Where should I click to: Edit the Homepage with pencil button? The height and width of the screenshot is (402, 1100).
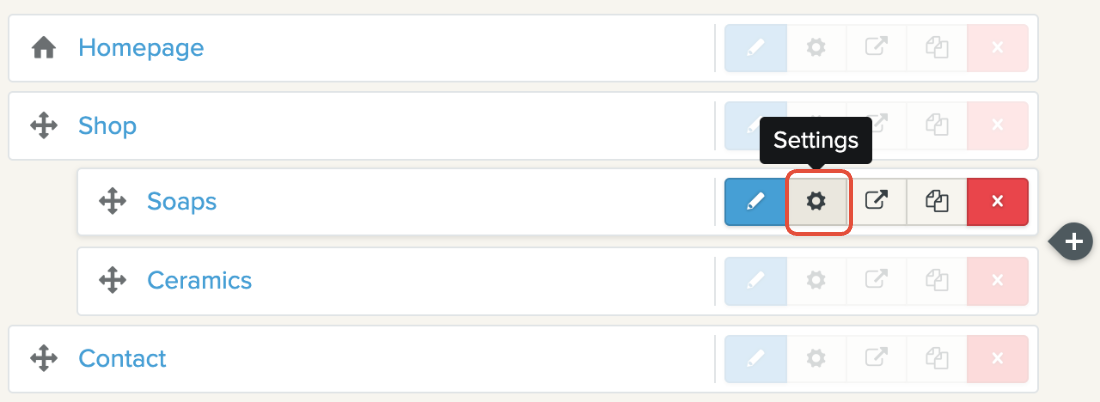(x=756, y=48)
